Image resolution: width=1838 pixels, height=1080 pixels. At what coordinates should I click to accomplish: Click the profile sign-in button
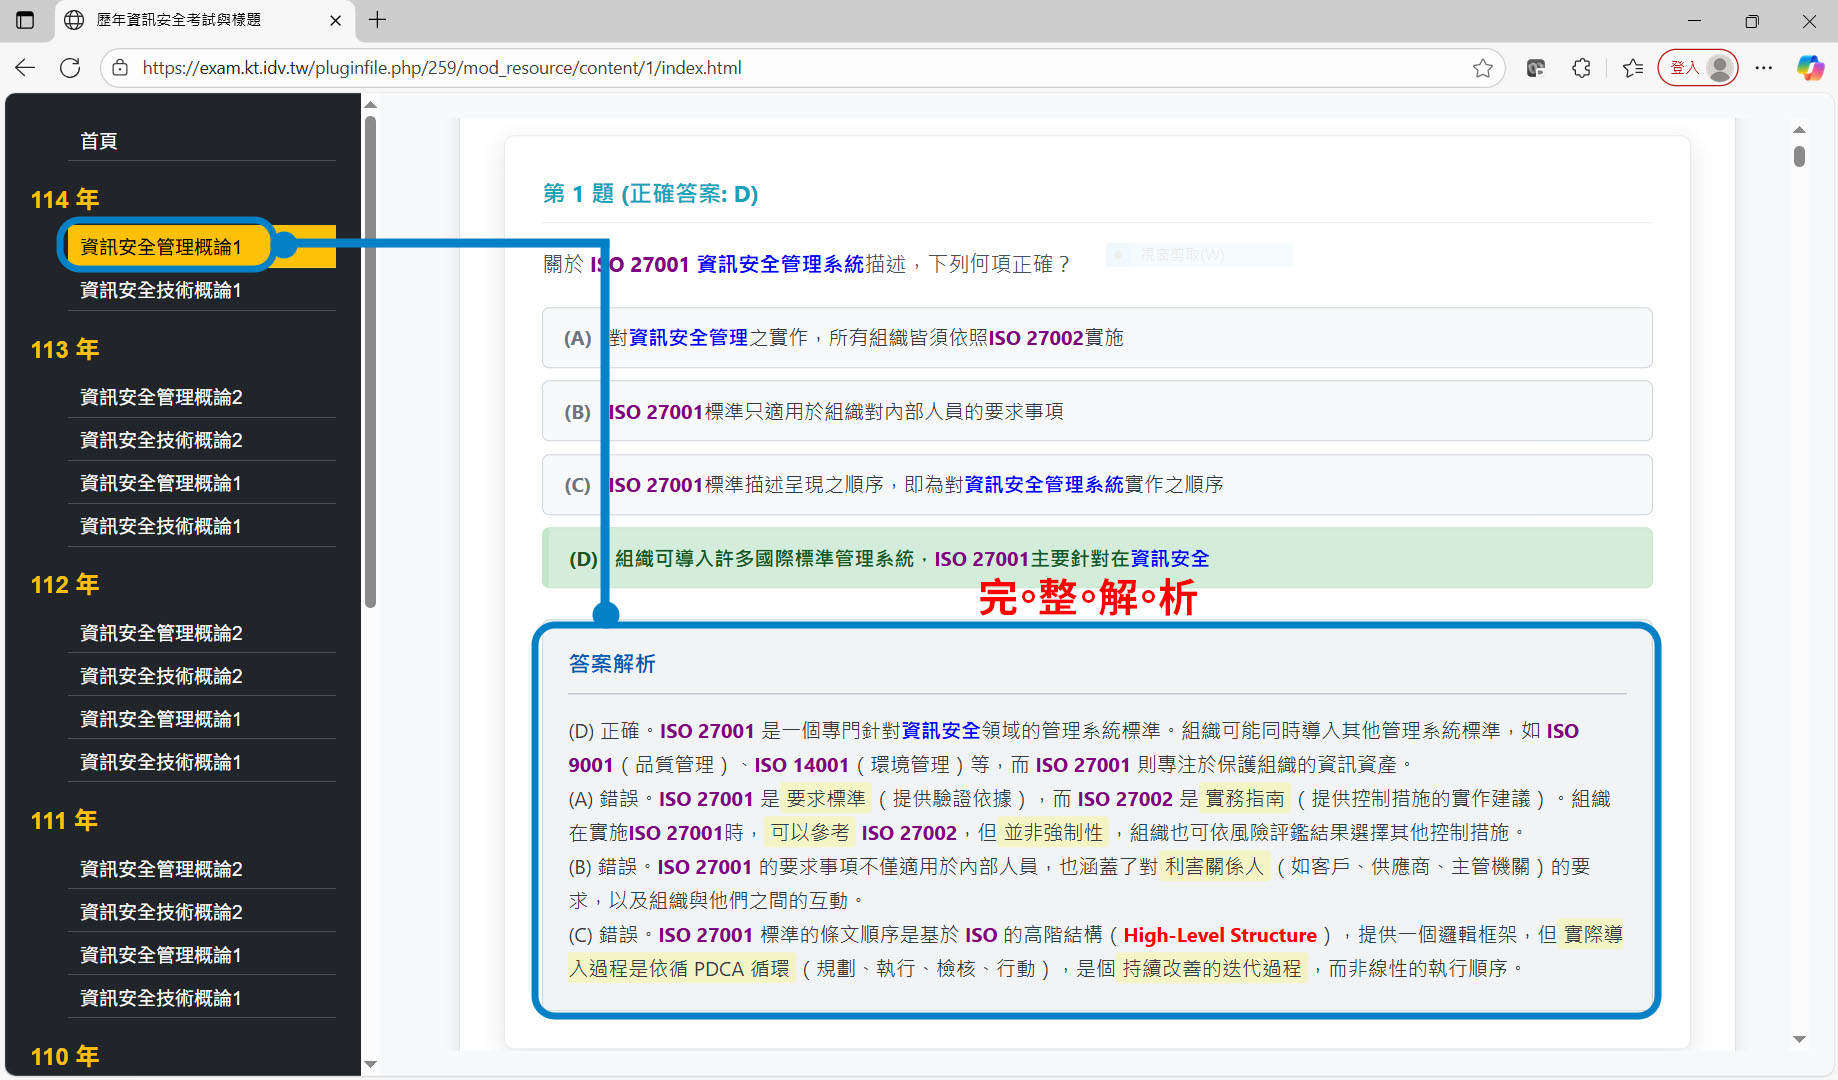tap(1698, 68)
